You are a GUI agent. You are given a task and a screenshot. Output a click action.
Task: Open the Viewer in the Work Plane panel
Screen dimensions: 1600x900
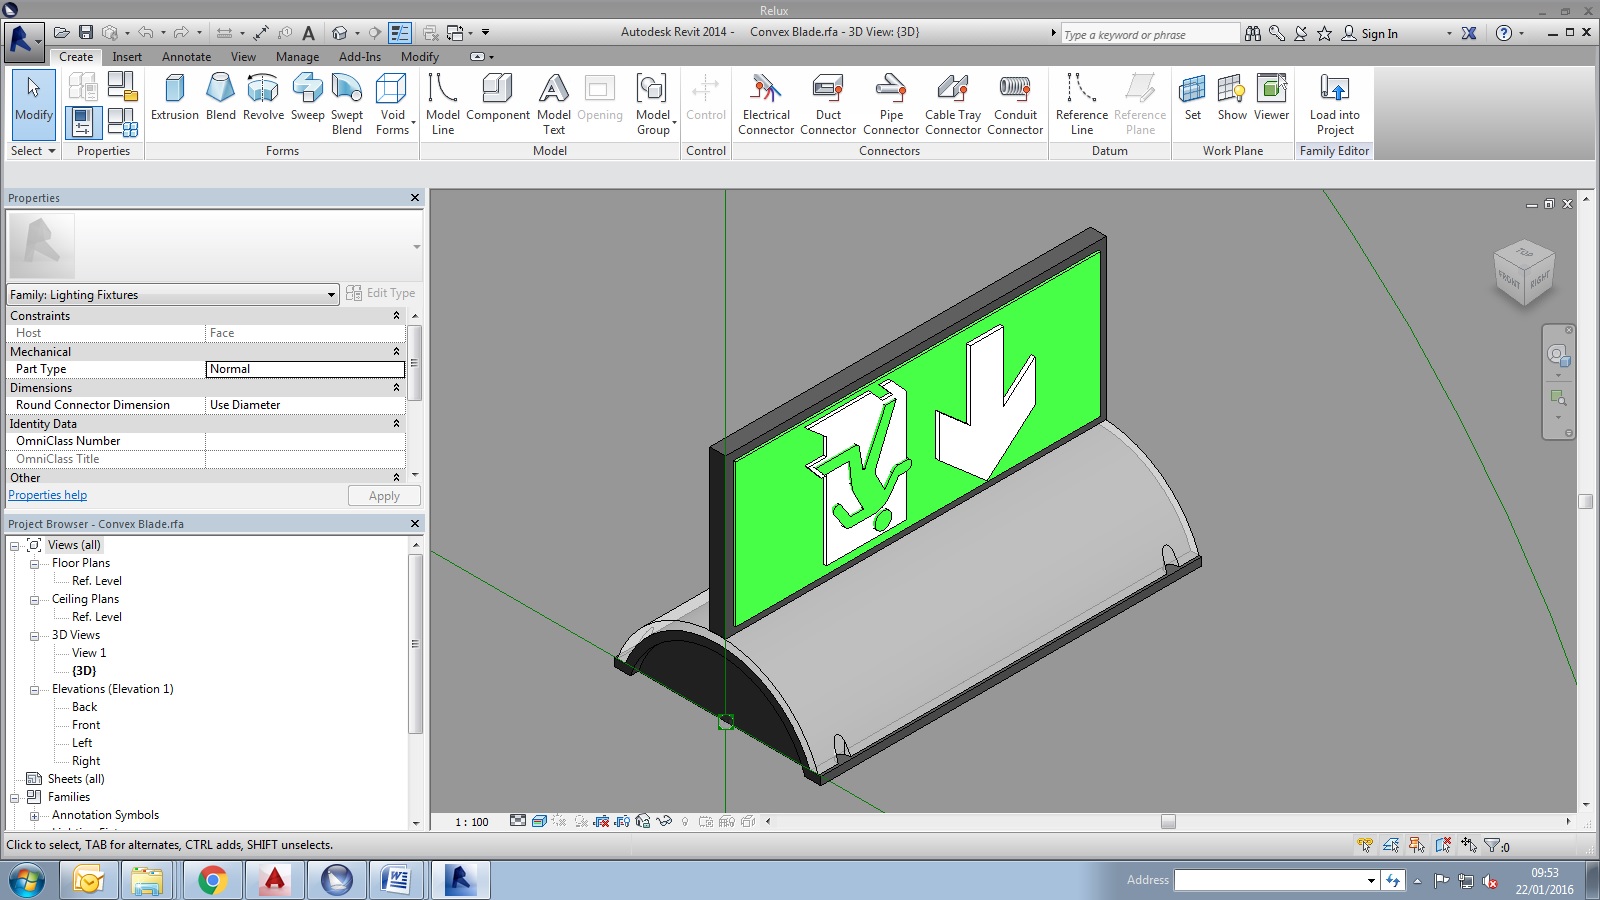(x=1270, y=100)
